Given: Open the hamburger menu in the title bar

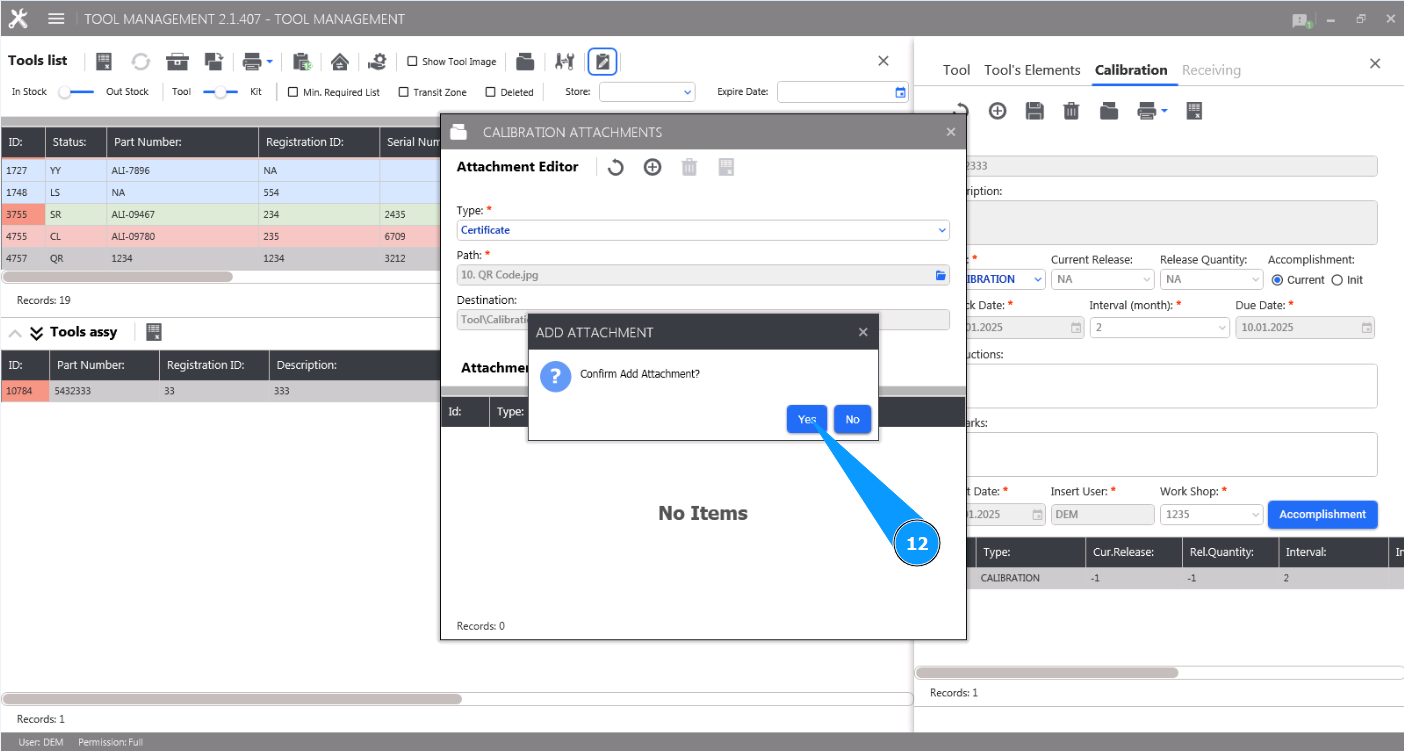Looking at the screenshot, I should tap(56, 18).
